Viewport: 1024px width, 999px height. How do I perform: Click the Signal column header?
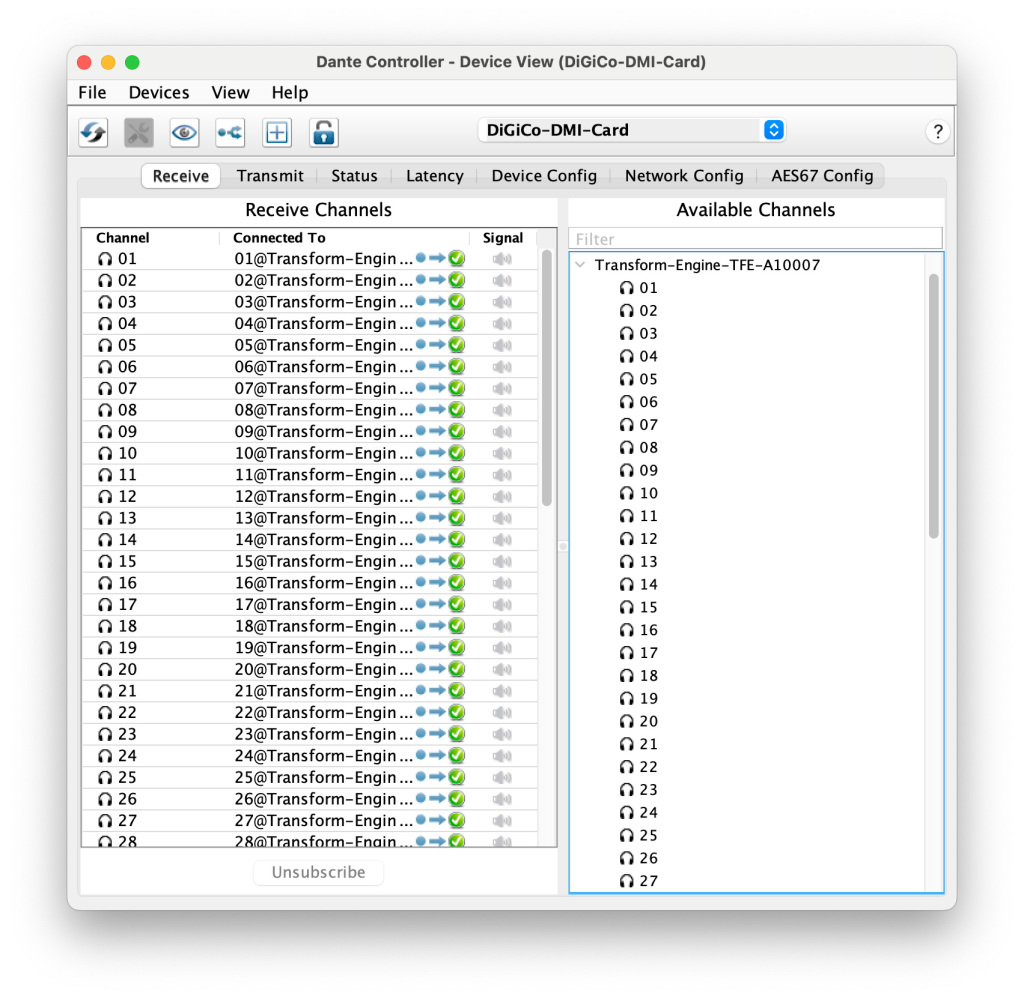pos(502,238)
